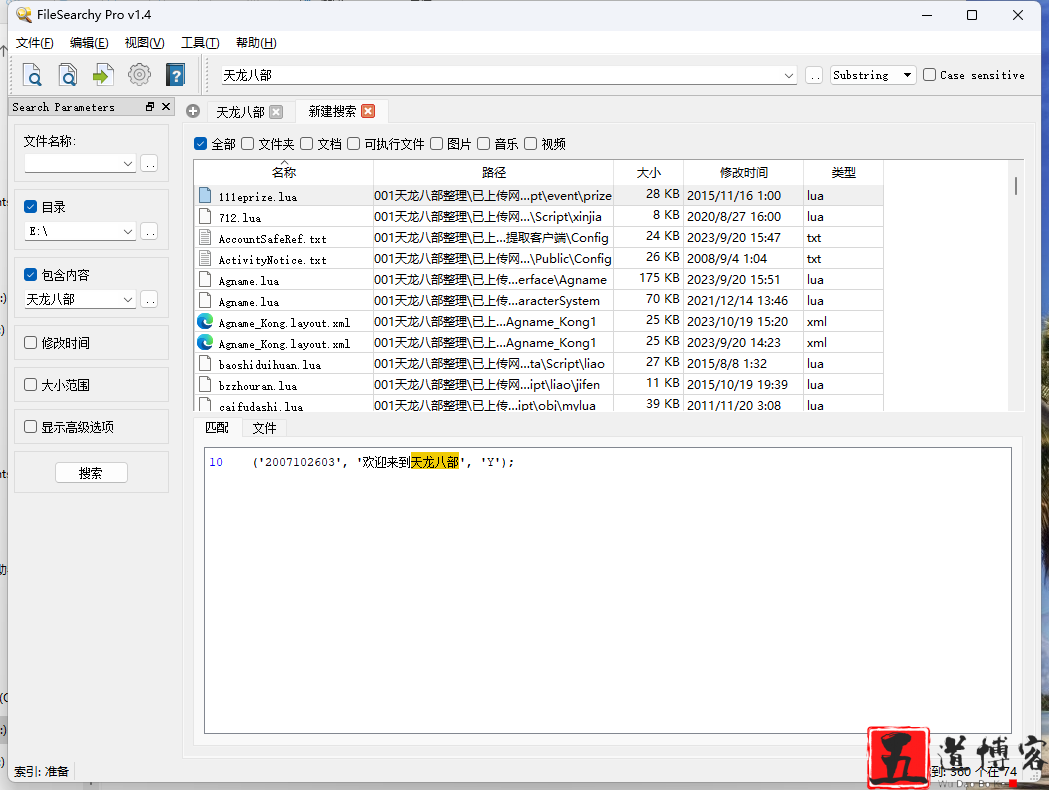The width and height of the screenshot is (1049, 790).
Task: Float the Search Parameters panel
Action: coord(150,106)
